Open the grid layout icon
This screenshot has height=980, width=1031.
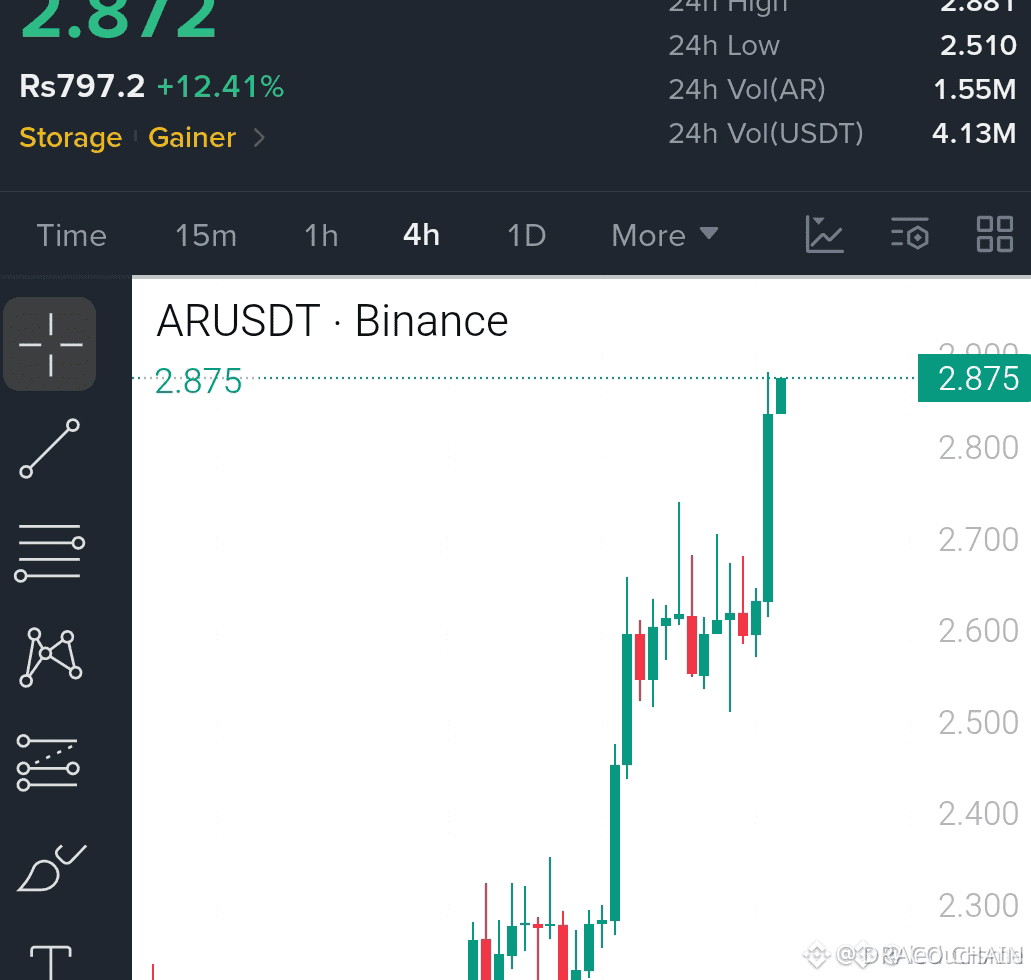994,234
